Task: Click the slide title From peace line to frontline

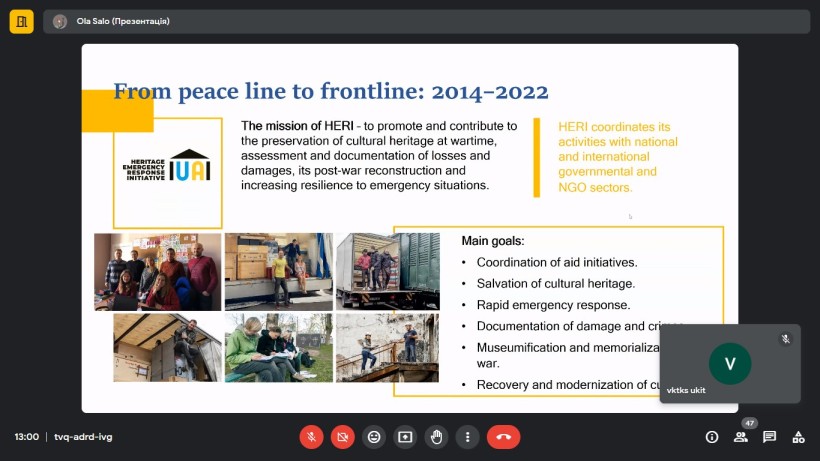Action: pyautogui.click(x=331, y=91)
